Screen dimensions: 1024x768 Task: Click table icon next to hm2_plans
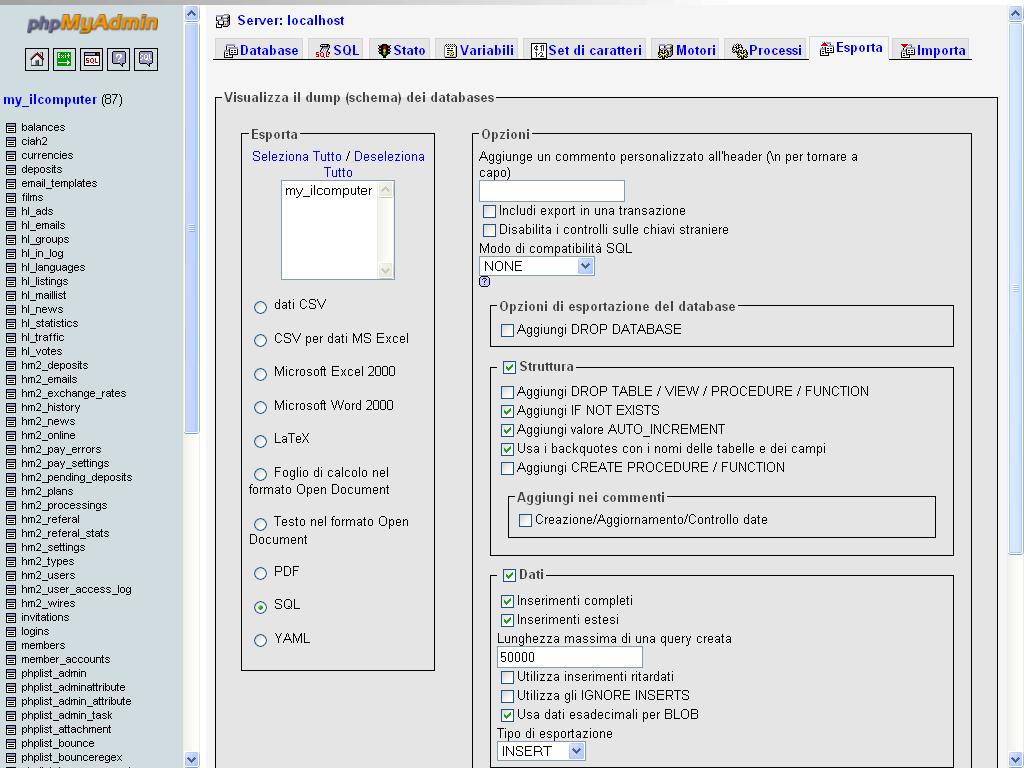tap(10, 492)
